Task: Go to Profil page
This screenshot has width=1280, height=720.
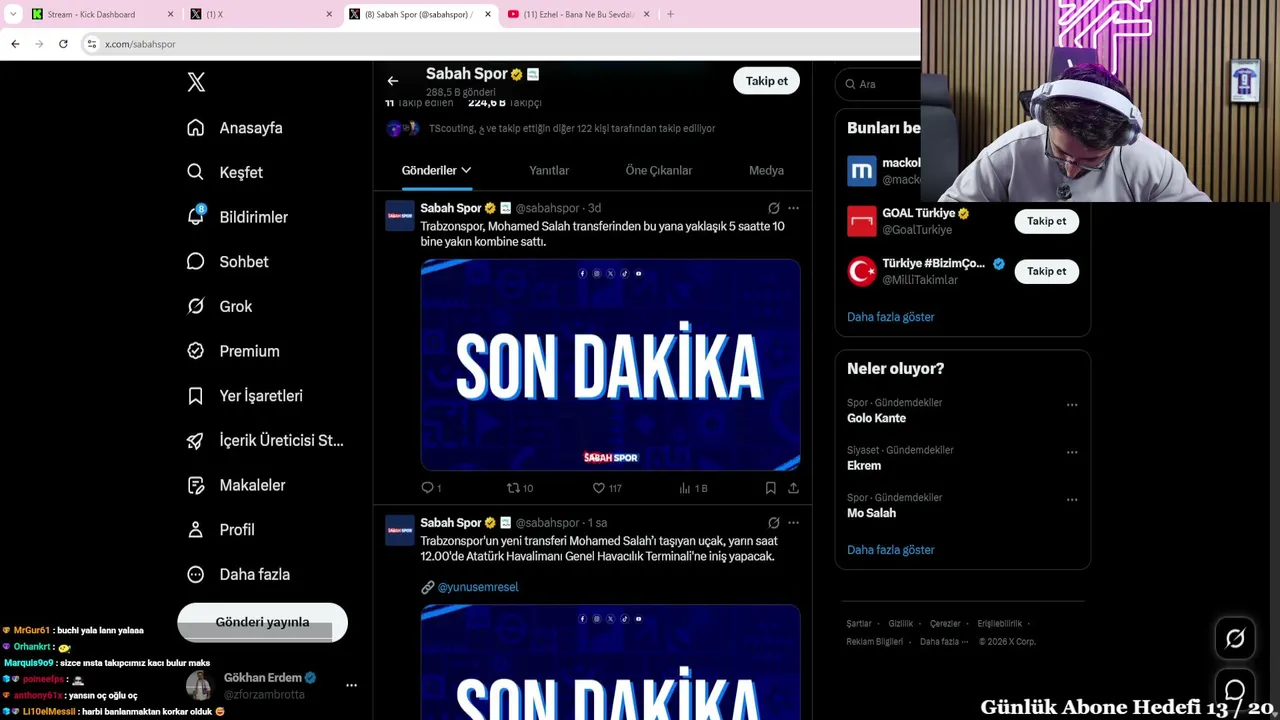Action: (x=220, y=530)
